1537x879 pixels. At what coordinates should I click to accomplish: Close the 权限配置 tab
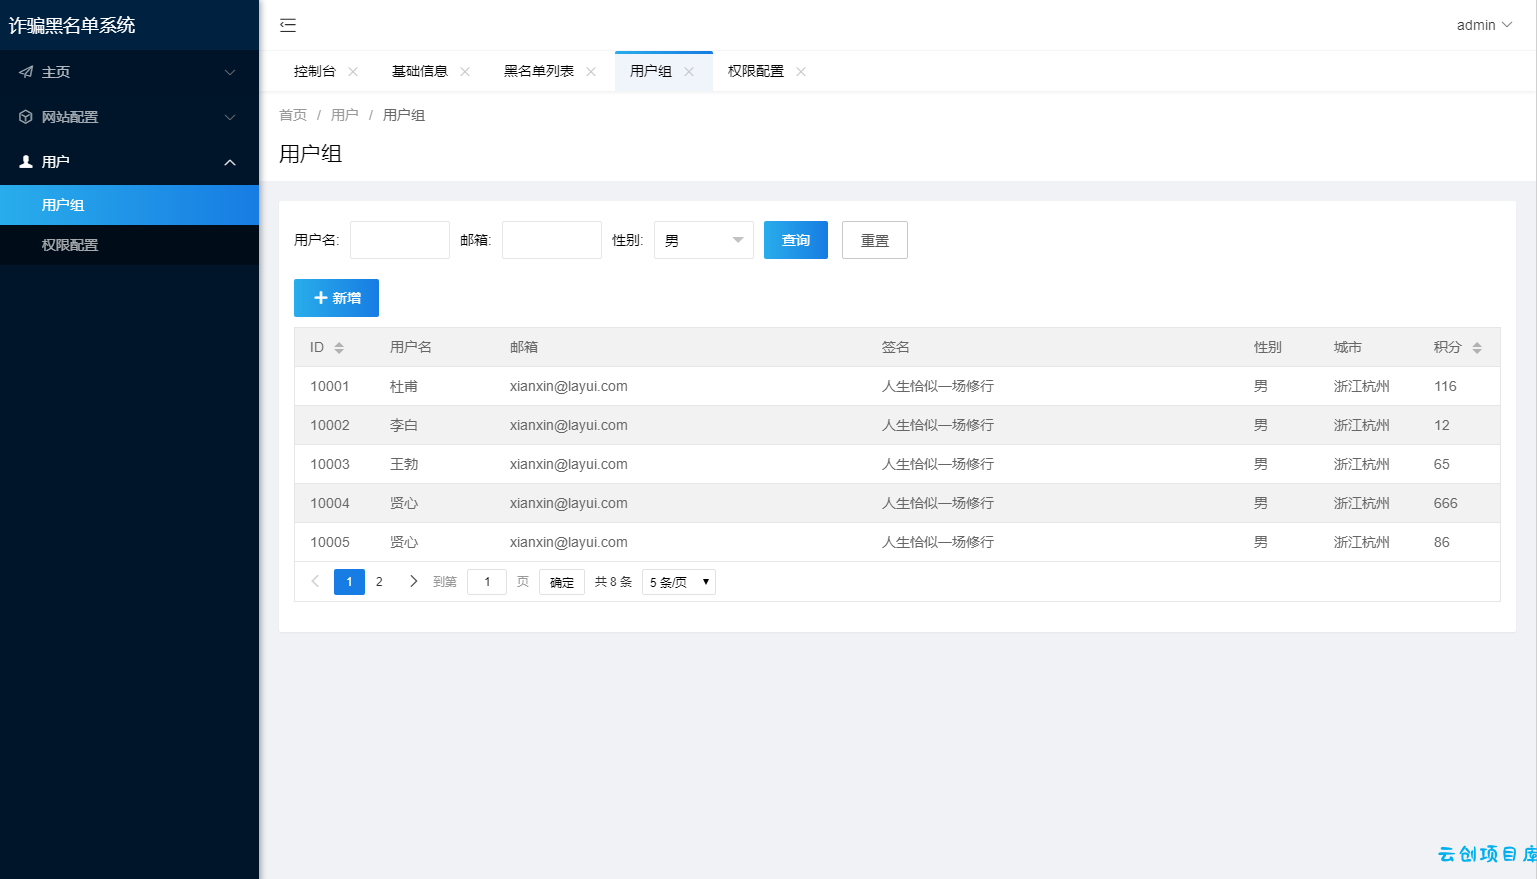tap(801, 71)
